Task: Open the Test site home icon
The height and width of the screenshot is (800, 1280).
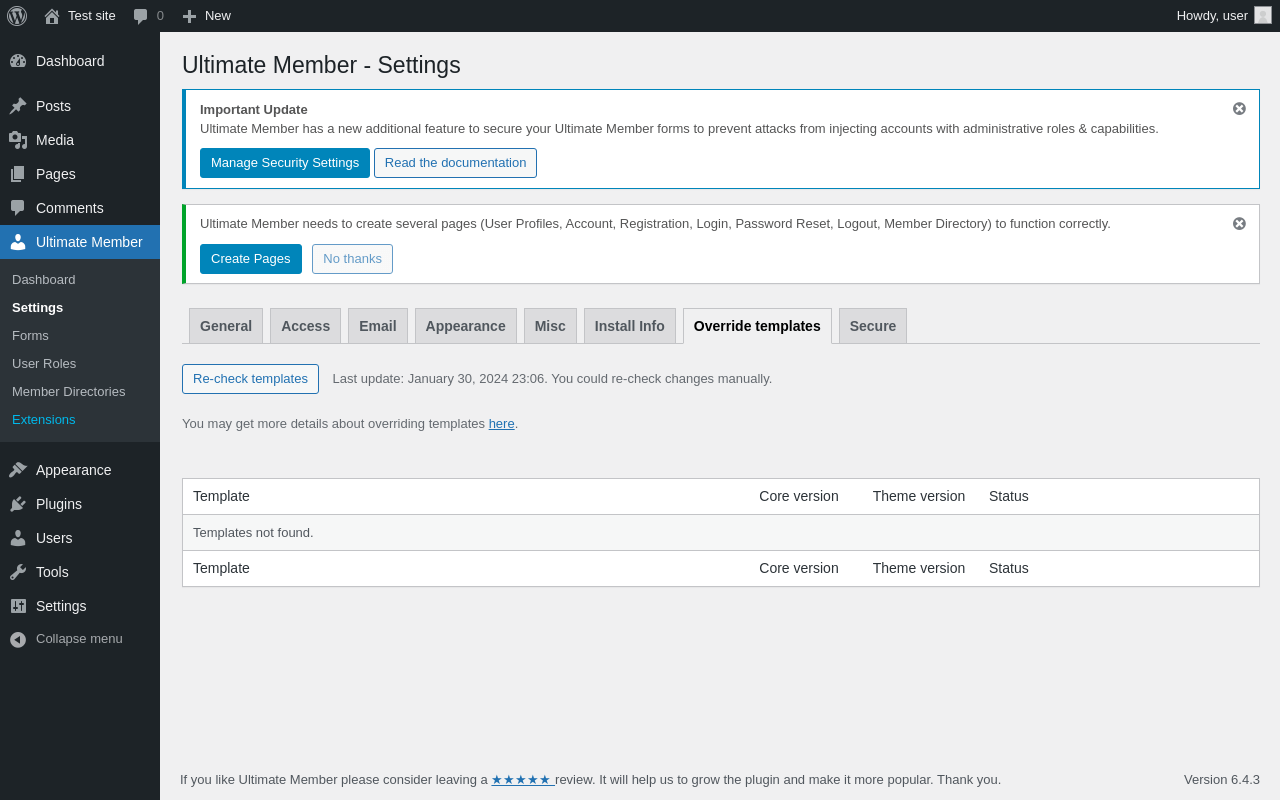Action: 52,16
